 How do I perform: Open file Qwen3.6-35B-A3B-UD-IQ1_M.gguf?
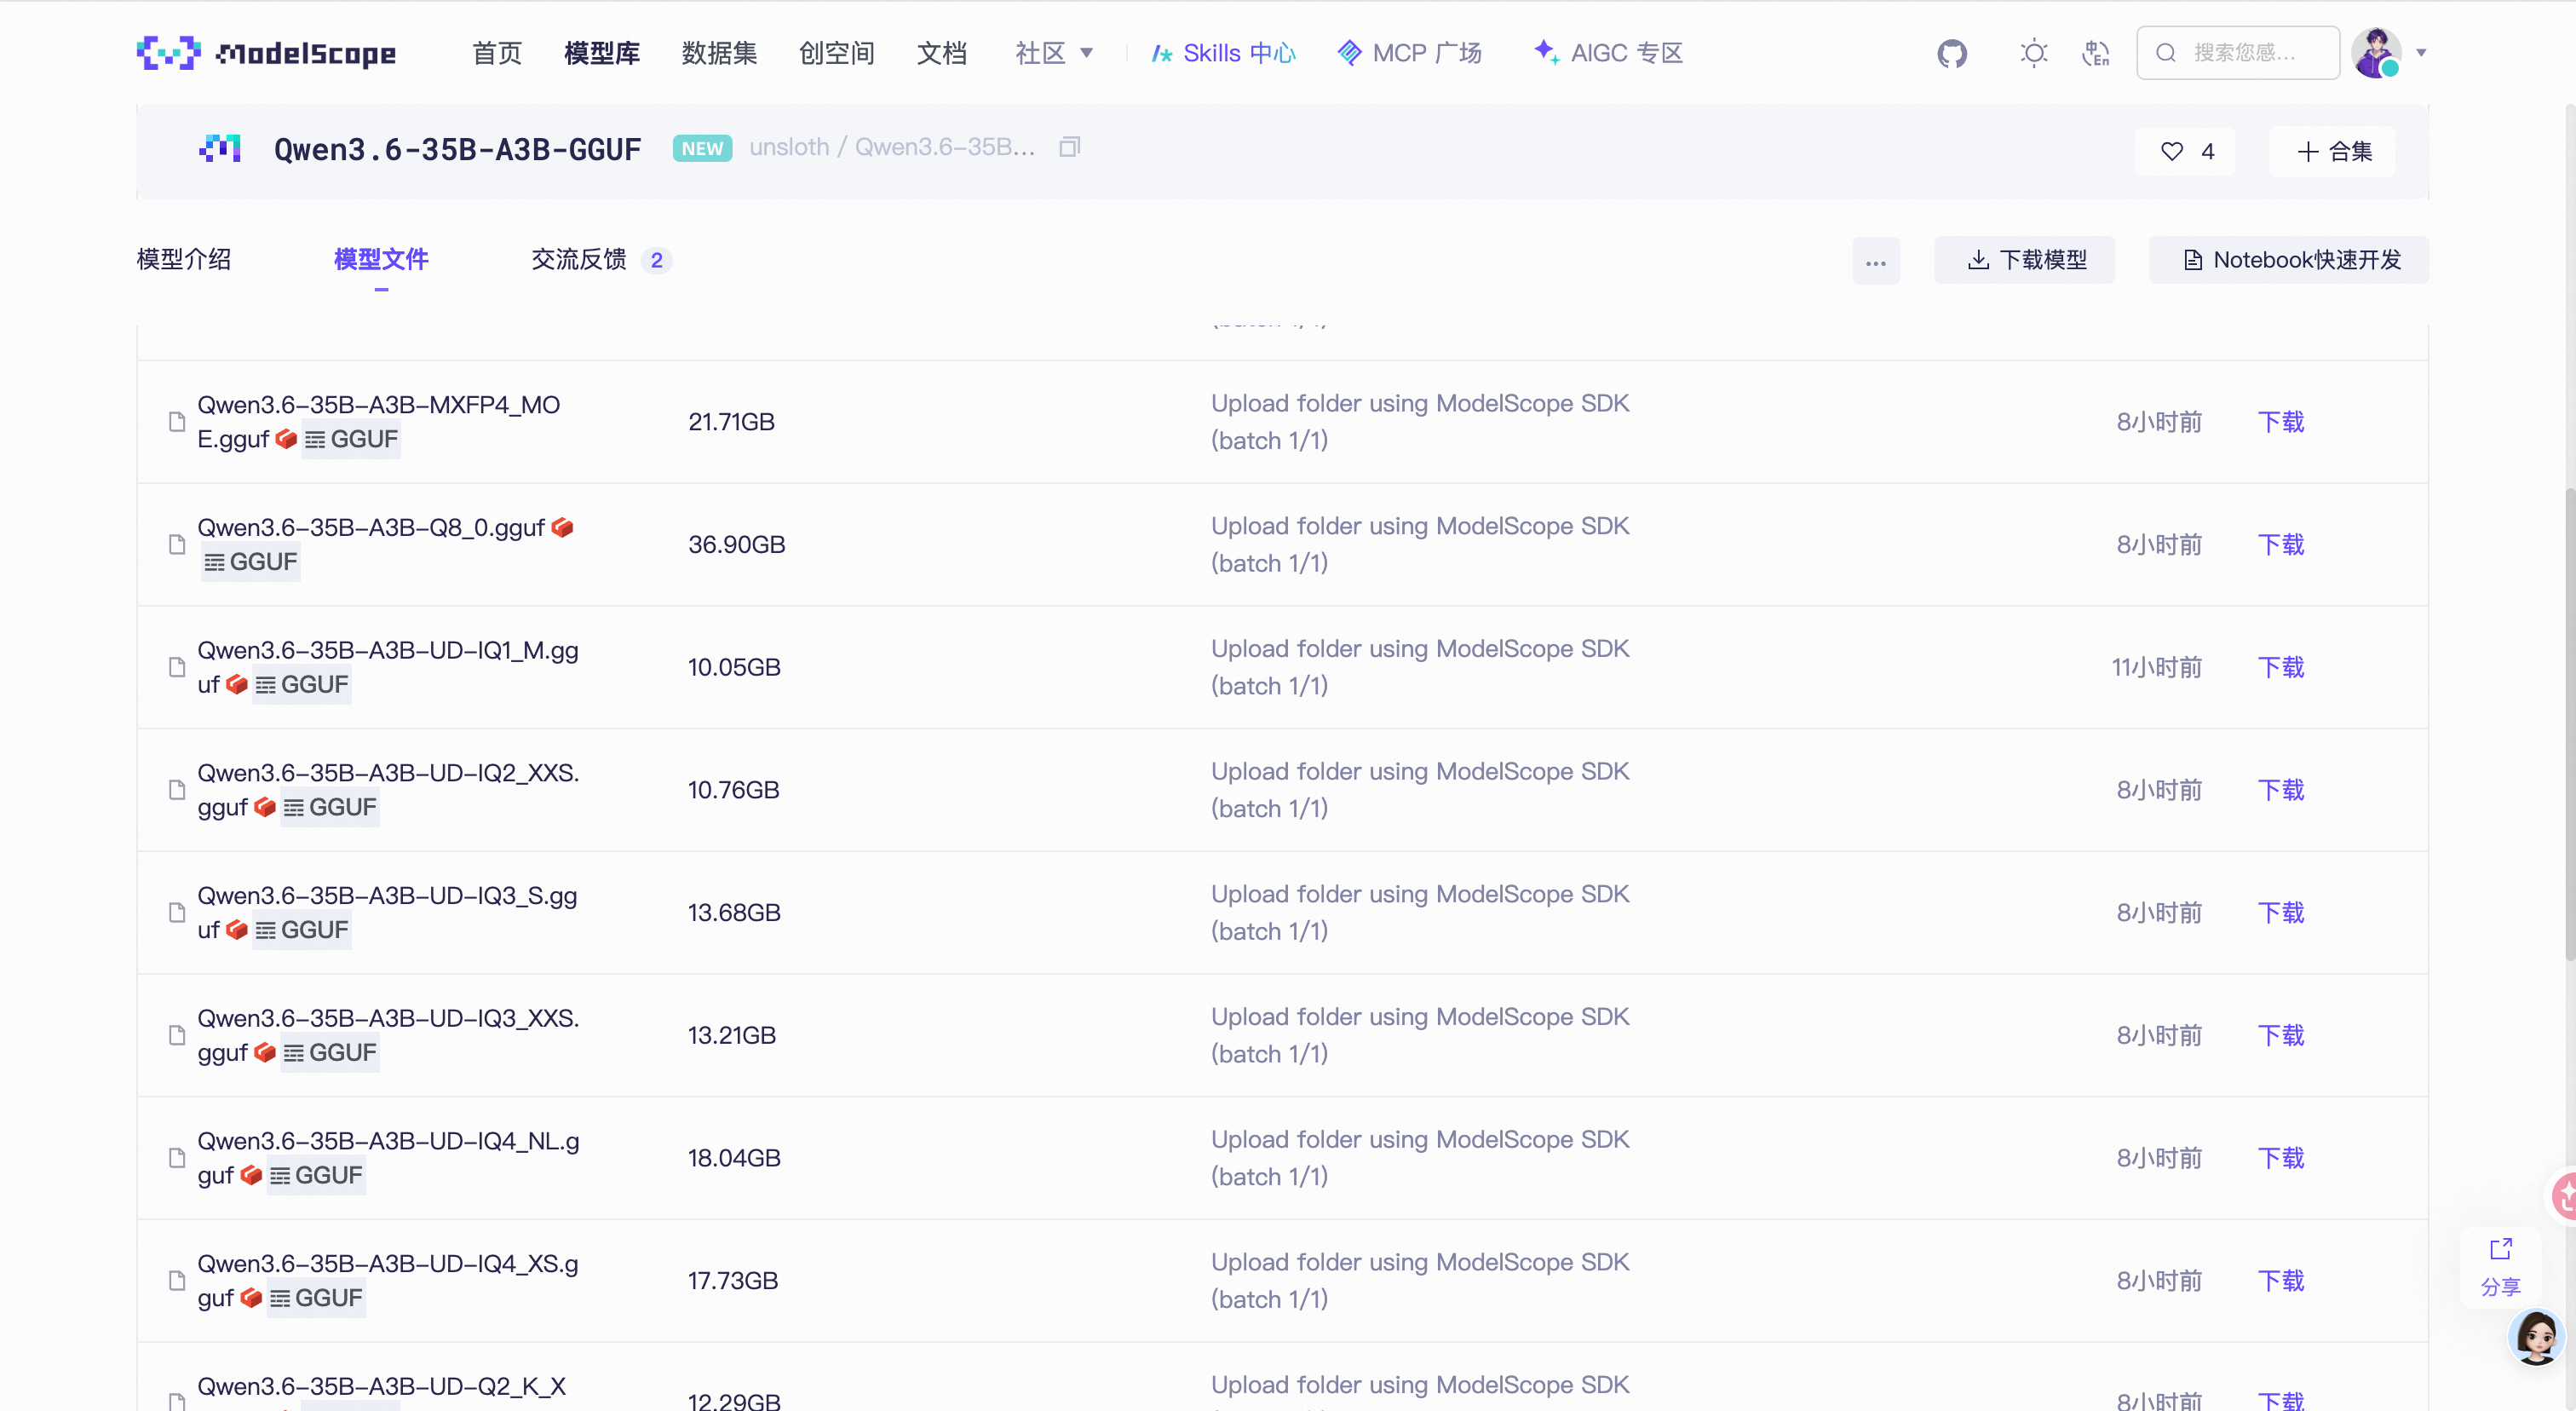pyautogui.click(x=388, y=667)
